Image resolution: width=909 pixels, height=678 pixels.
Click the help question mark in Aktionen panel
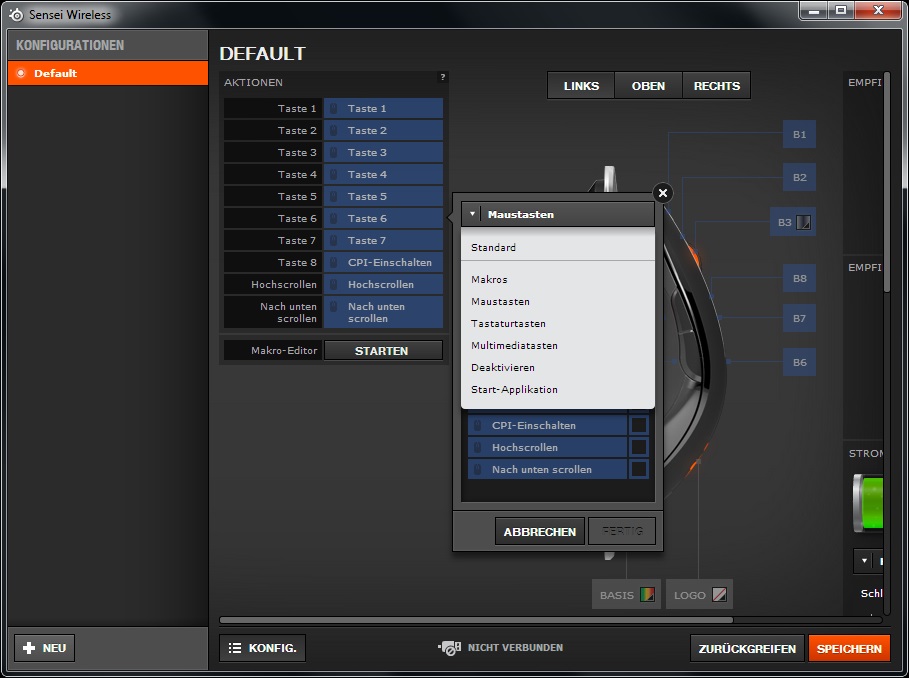[443, 77]
